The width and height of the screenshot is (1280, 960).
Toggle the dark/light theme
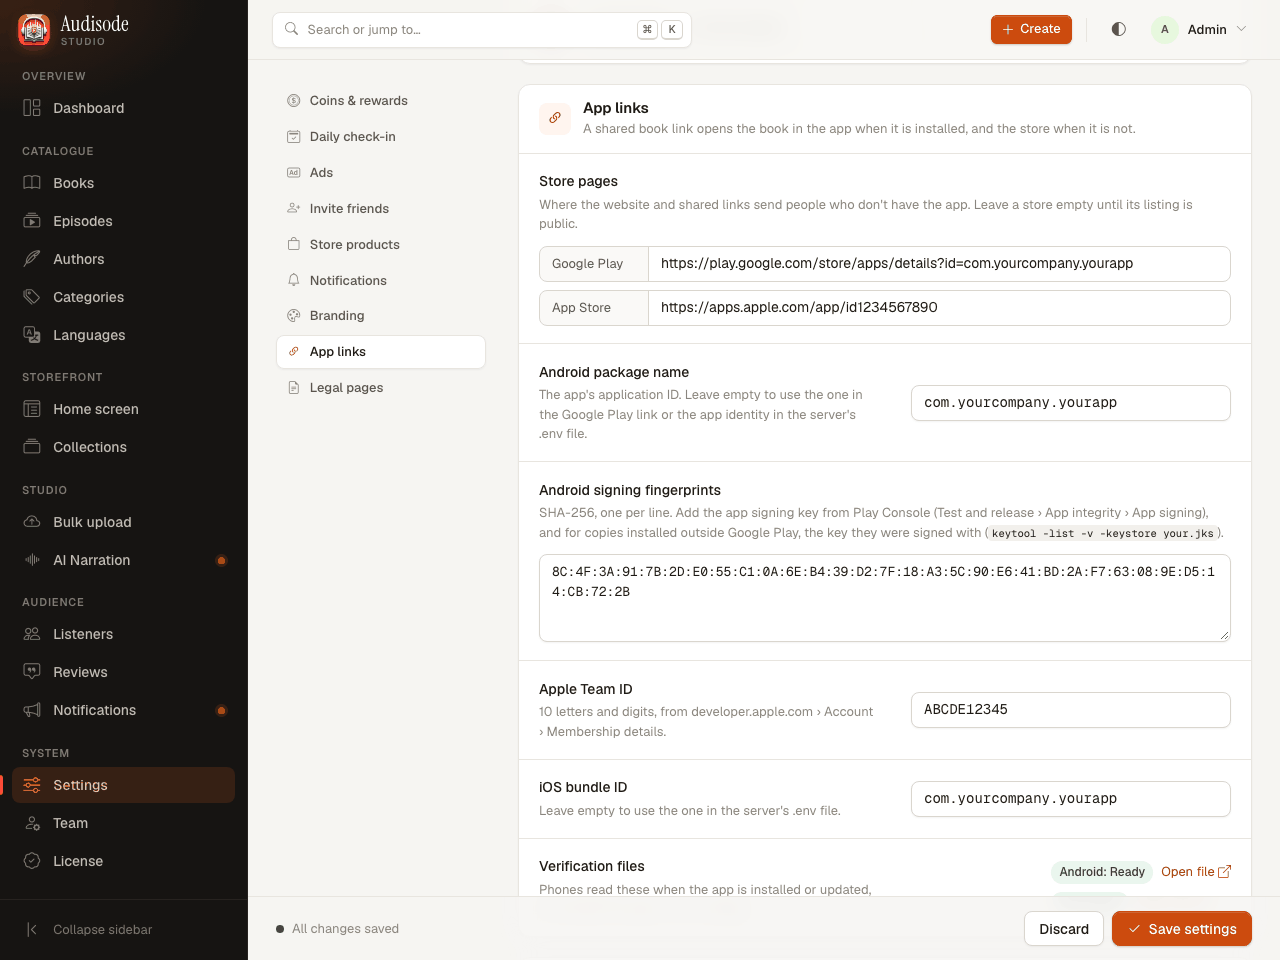point(1119,29)
